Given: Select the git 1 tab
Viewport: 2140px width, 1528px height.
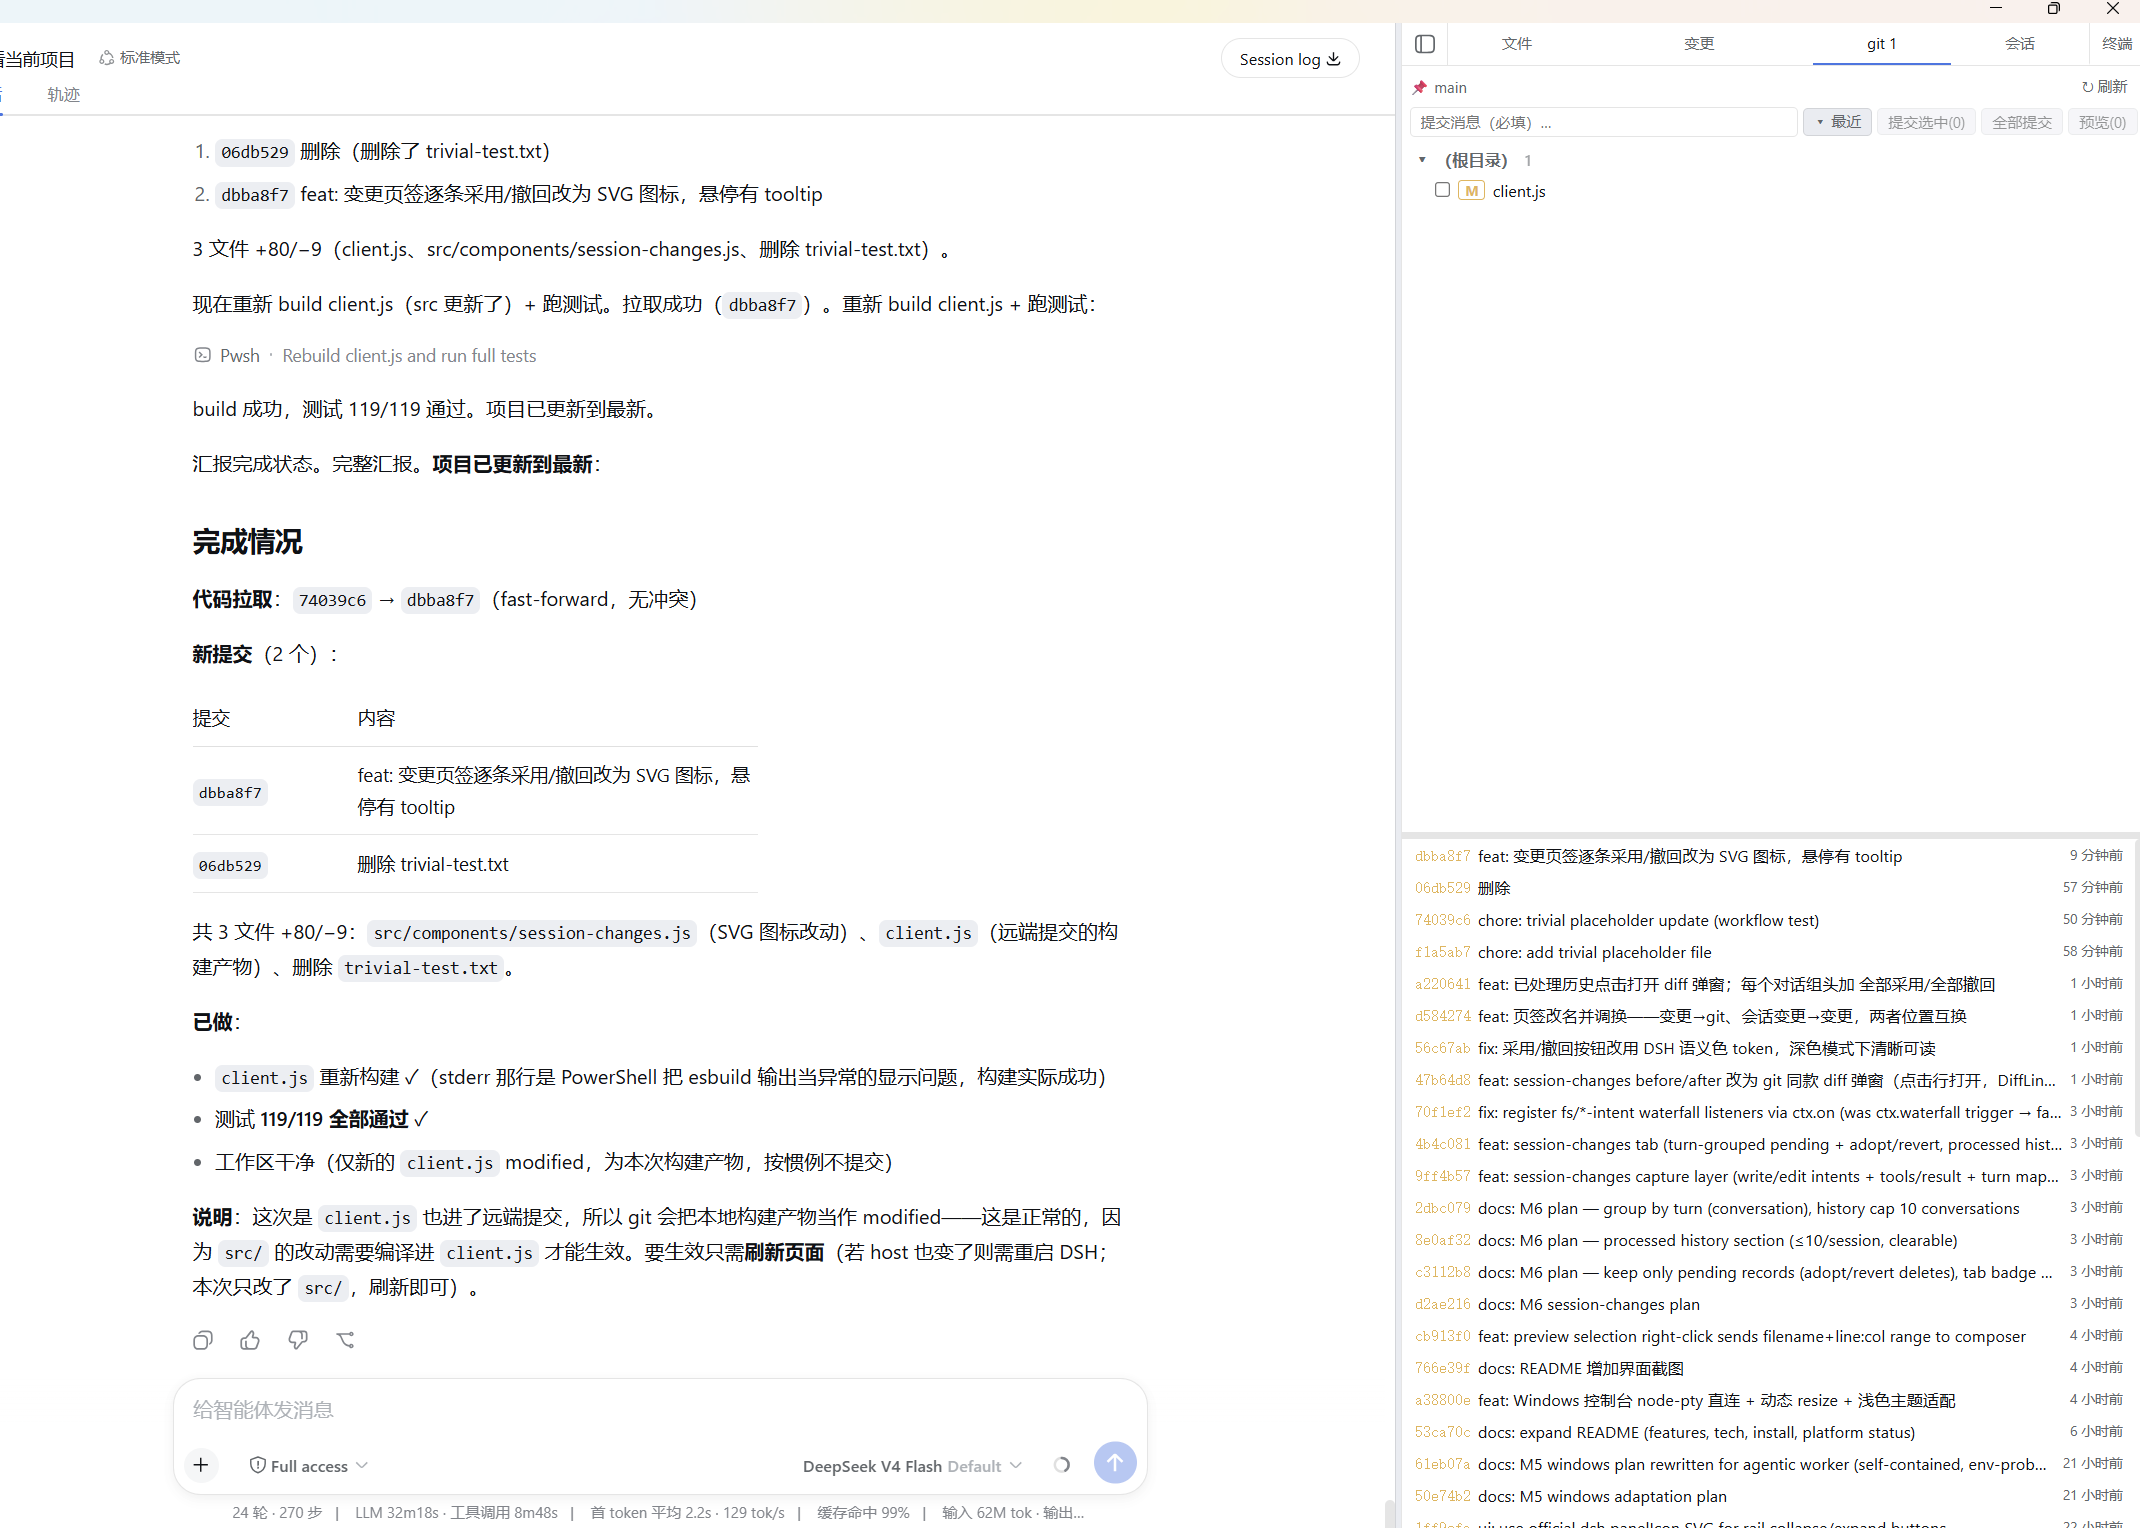Looking at the screenshot, I should [1881, 44].
